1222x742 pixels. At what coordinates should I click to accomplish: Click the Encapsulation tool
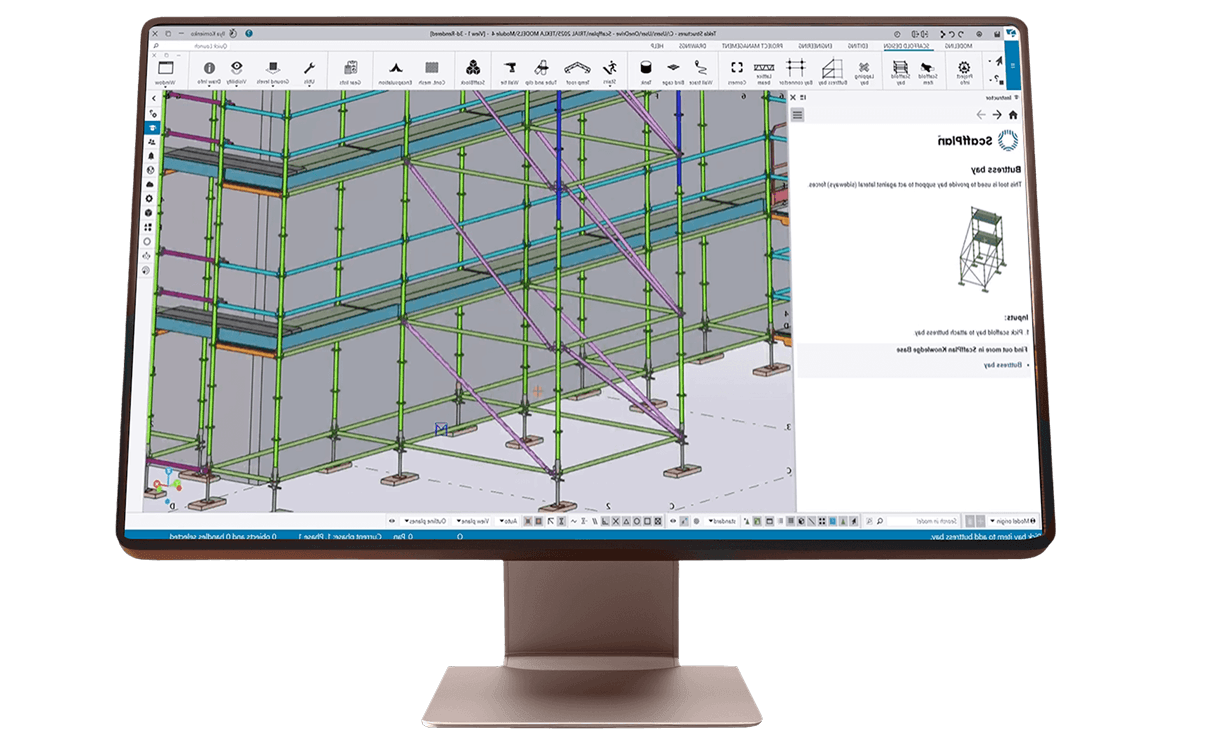pos(391,70)
